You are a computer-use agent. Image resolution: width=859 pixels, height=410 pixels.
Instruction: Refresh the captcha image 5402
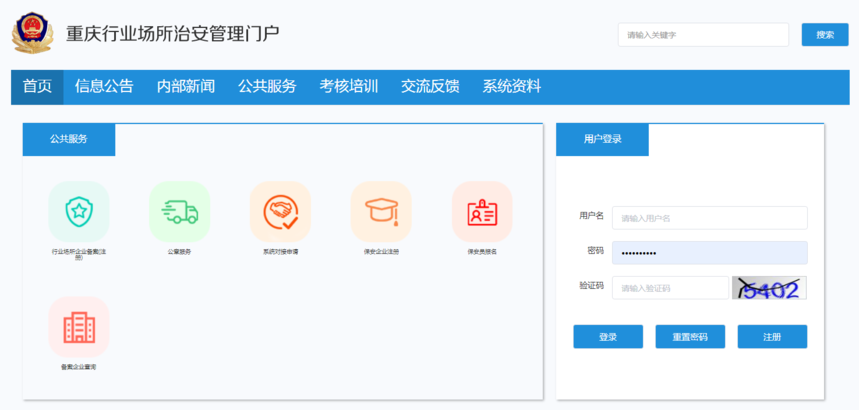(769, 288)
